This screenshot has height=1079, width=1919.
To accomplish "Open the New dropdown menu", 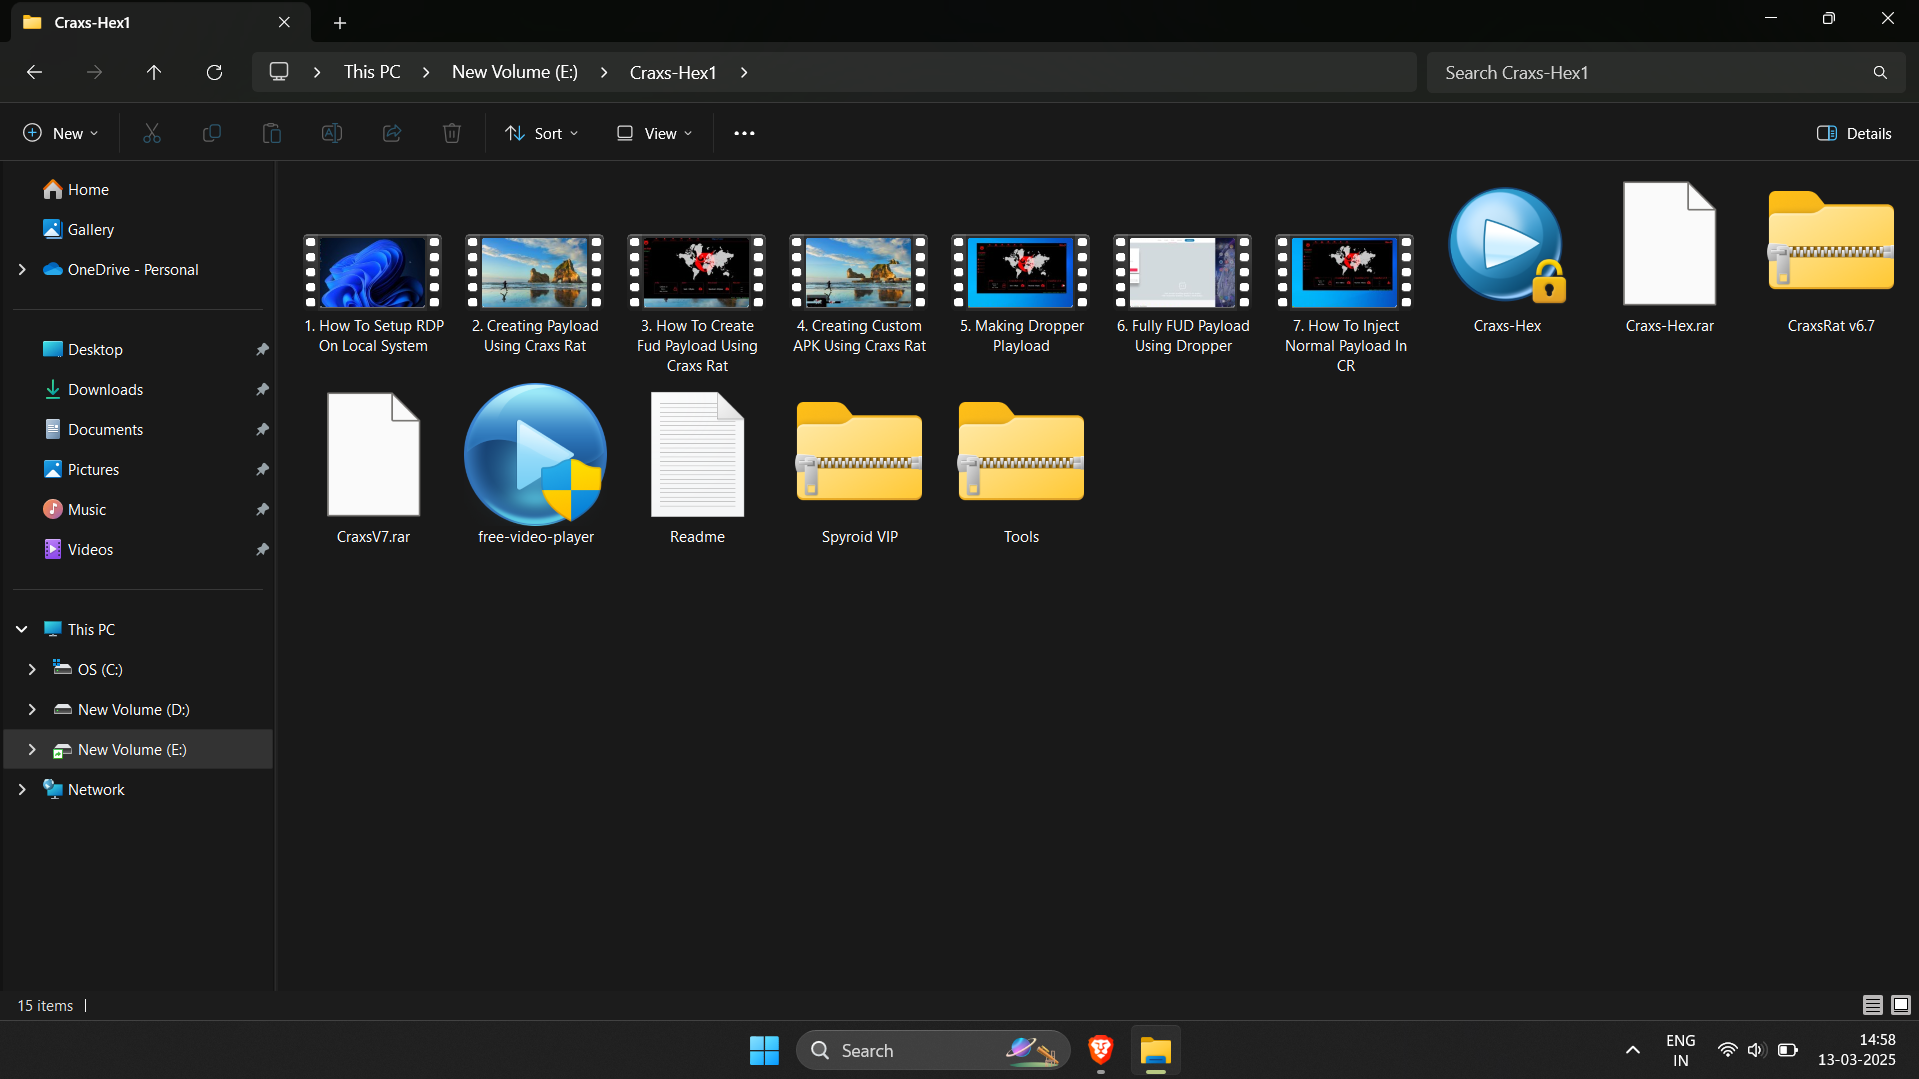I will coord(61,133).
